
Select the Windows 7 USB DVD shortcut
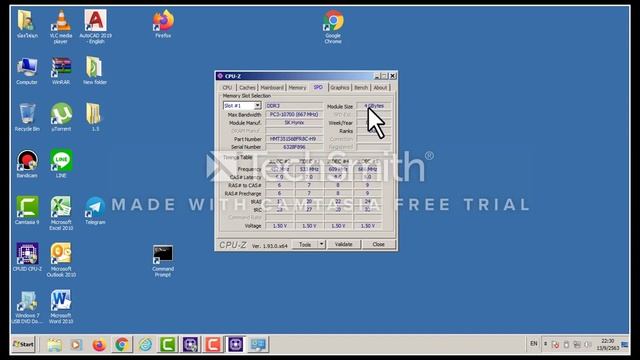pos(27,307)
